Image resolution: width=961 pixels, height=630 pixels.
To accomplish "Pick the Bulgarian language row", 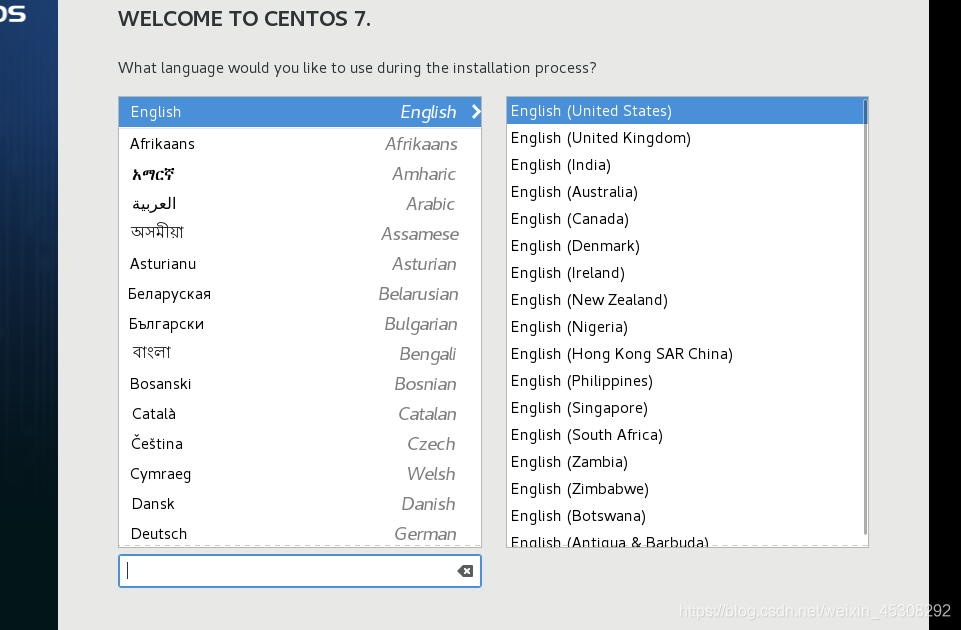I will [x=300, y=324].
